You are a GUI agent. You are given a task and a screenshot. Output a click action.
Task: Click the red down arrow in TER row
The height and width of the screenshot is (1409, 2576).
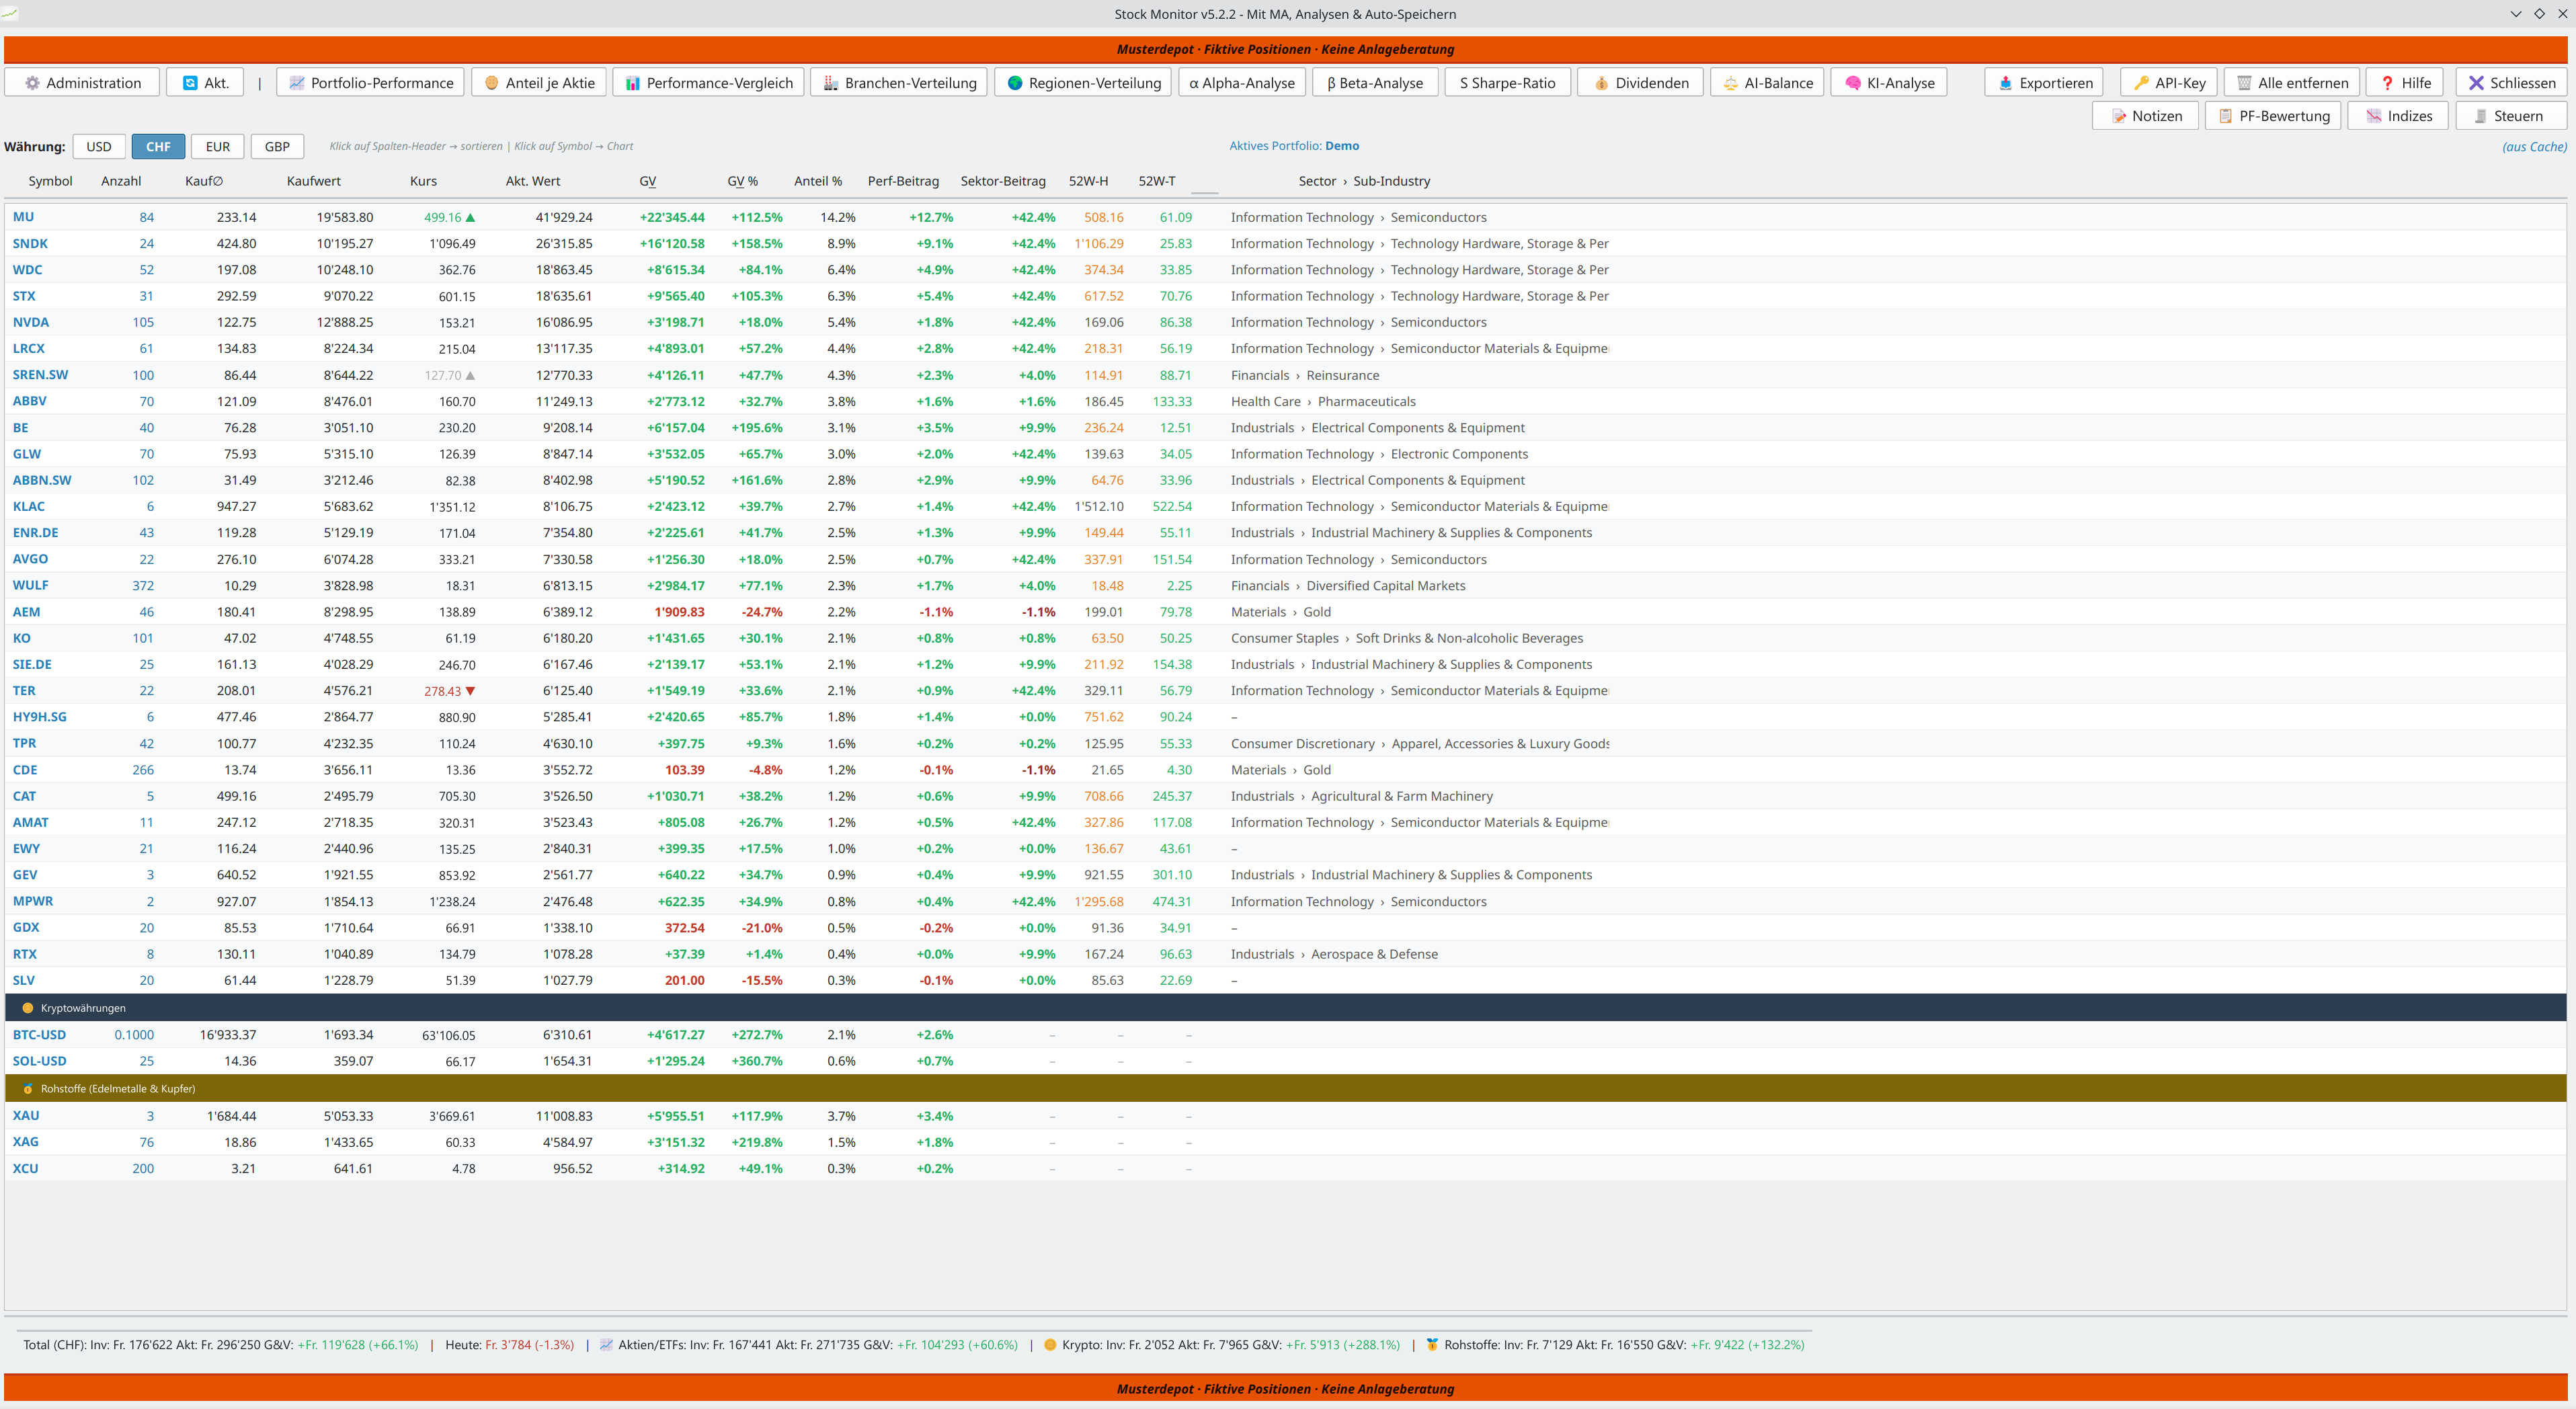(471, 691)
